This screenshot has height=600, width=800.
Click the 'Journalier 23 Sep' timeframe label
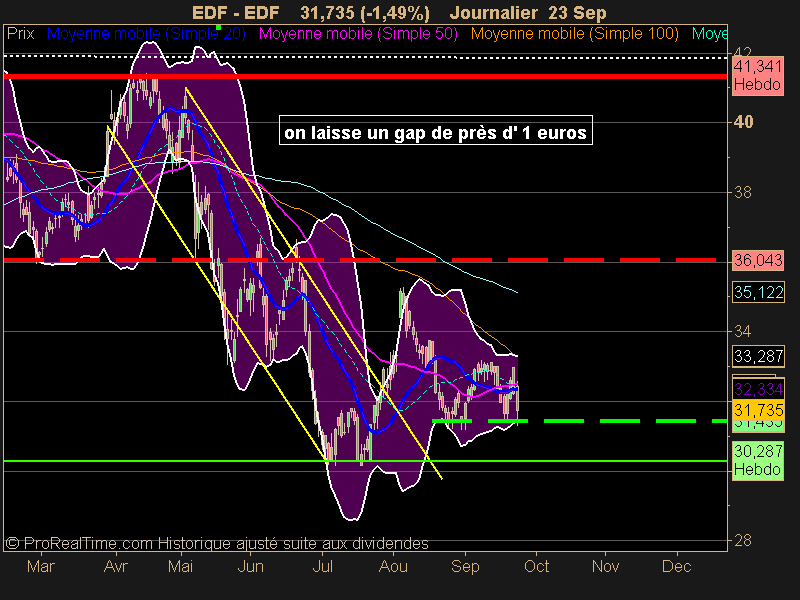528,13
